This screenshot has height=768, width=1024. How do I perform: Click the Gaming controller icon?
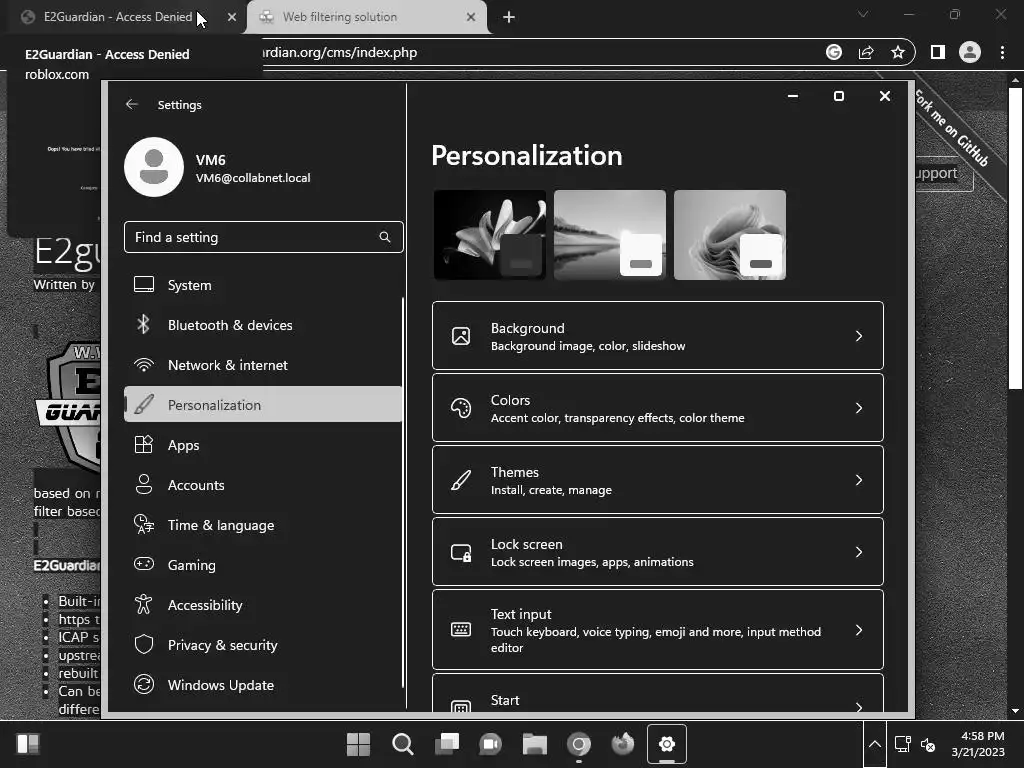tap(144, 564)
